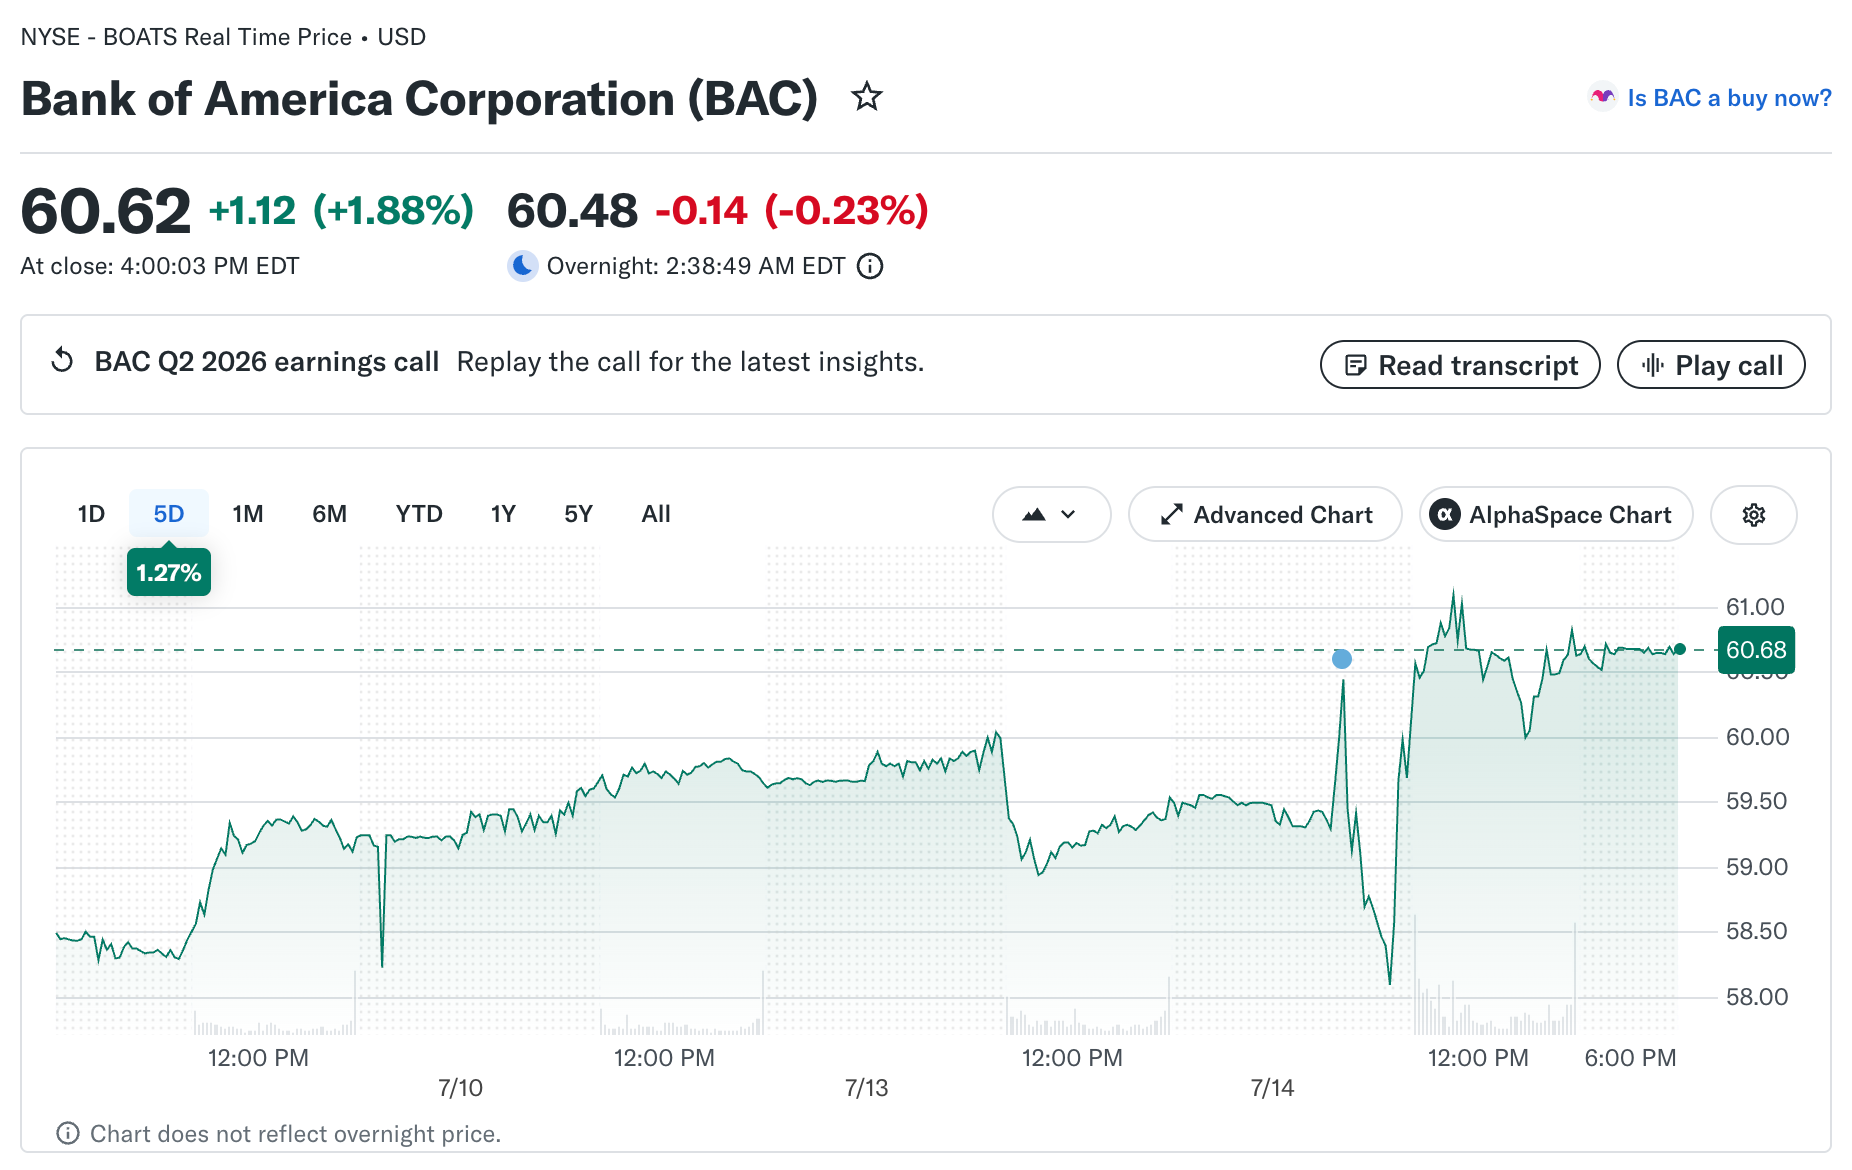Select the 1D time range
The image size is (1852, 1170).
[x=91, y=514]
